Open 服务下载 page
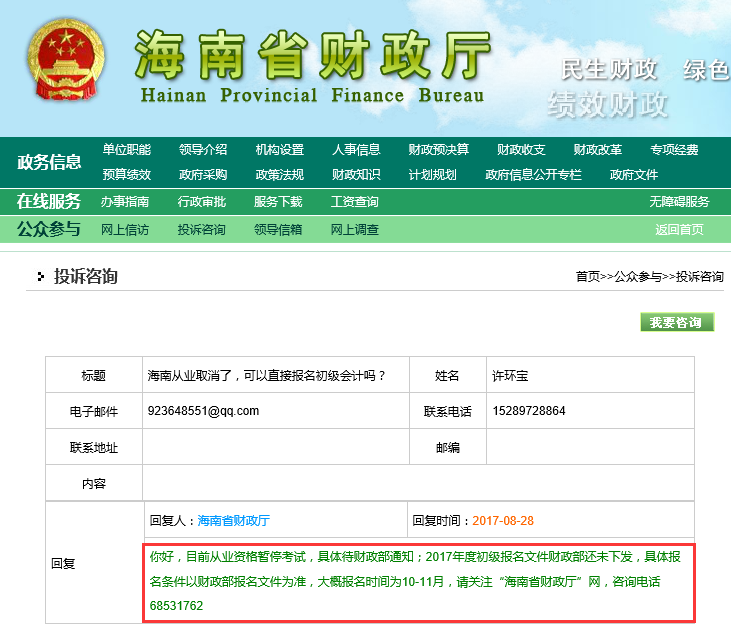 pyautogui.click(x=278, y=202)
